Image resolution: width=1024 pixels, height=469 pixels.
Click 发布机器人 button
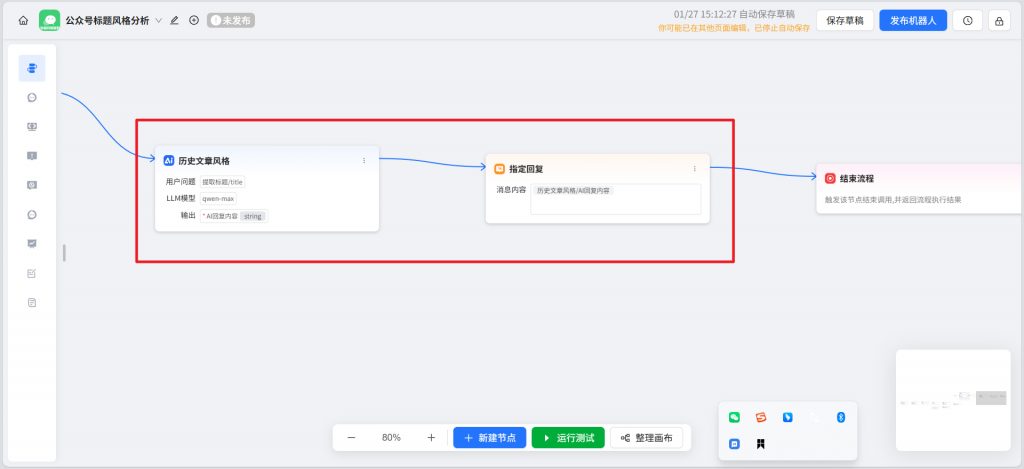[x=913, y=20]
